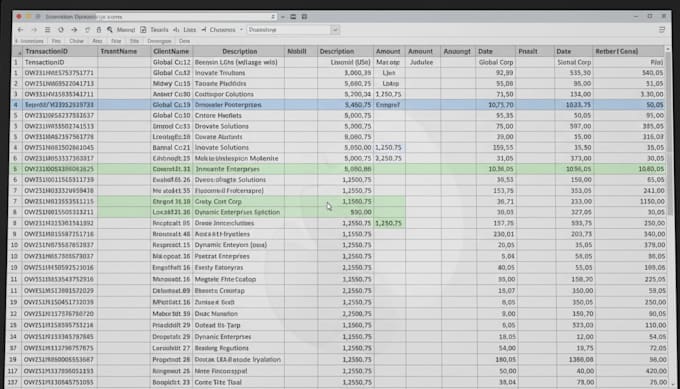Click the middle window-layout icon in title bar
Viewport: 680px width, 389px height.
pos(293,16)
